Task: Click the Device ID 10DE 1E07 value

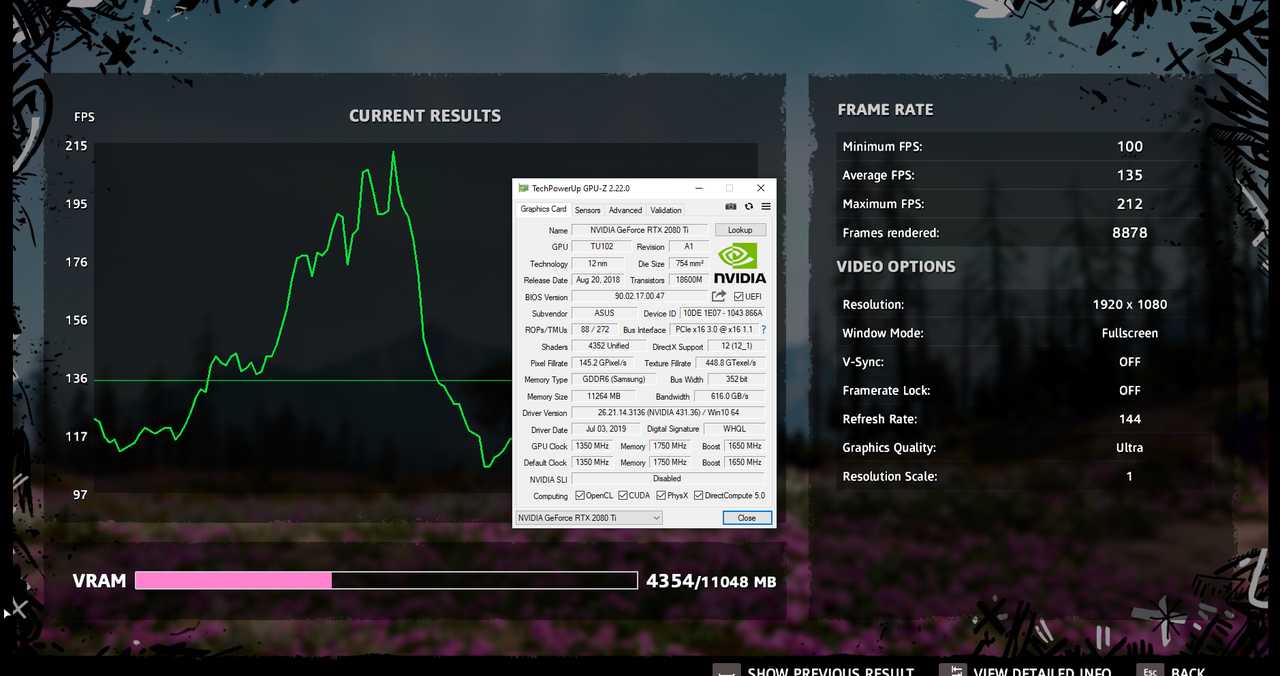Action: click(x=722, y=313)
